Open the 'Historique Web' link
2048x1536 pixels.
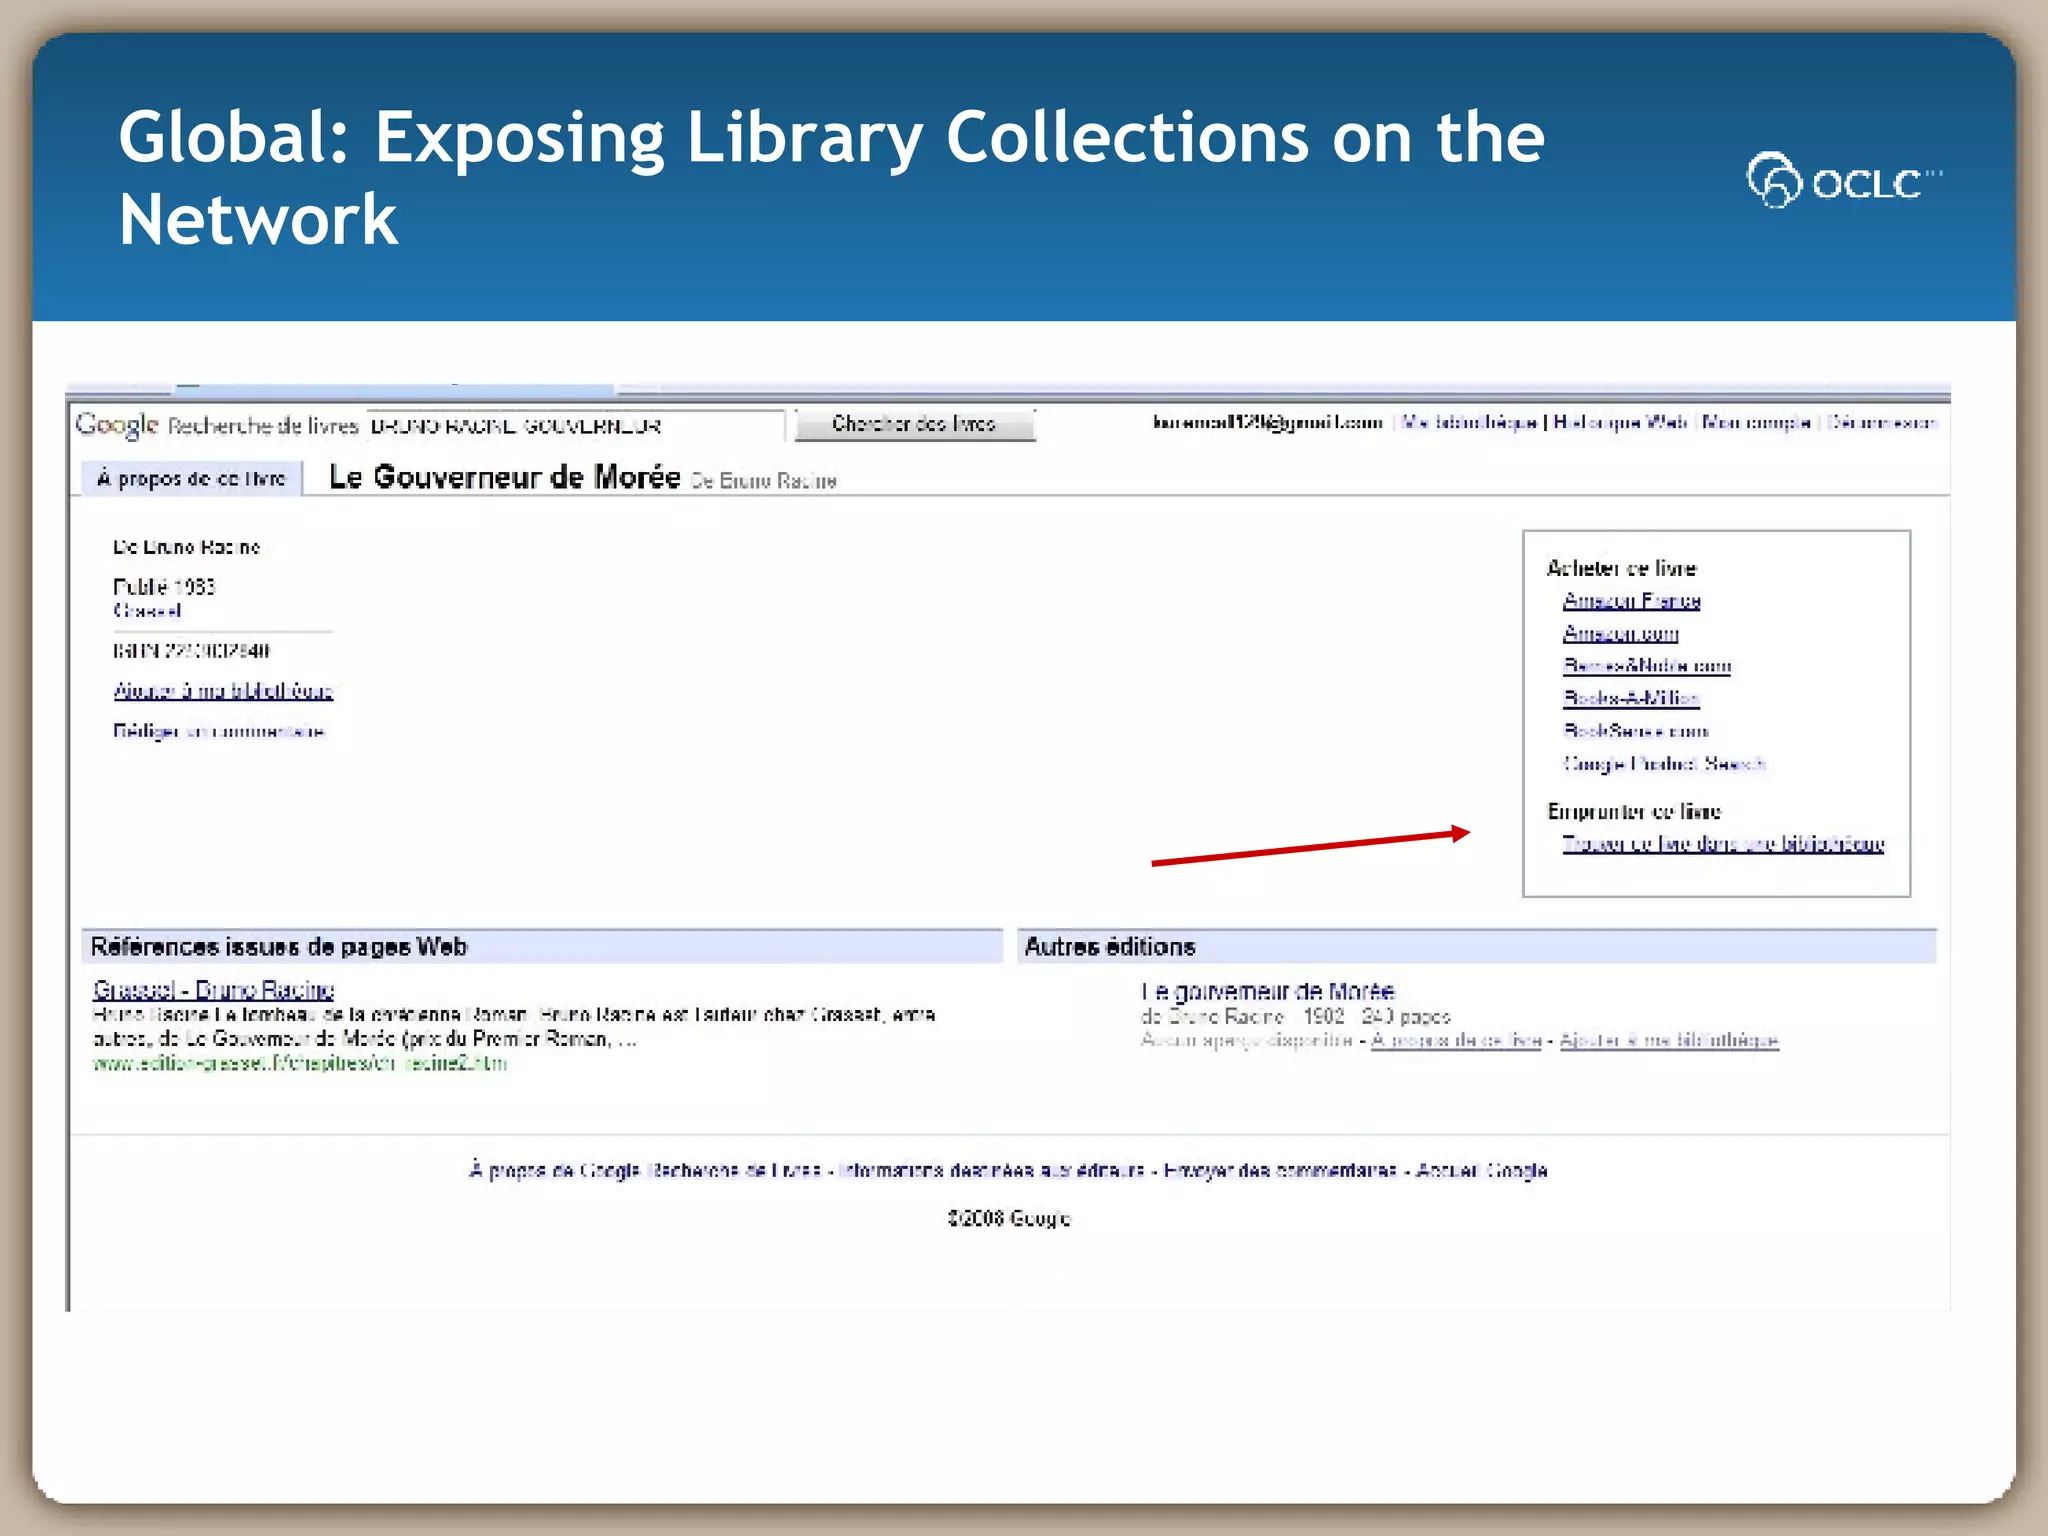point(1619,422)
